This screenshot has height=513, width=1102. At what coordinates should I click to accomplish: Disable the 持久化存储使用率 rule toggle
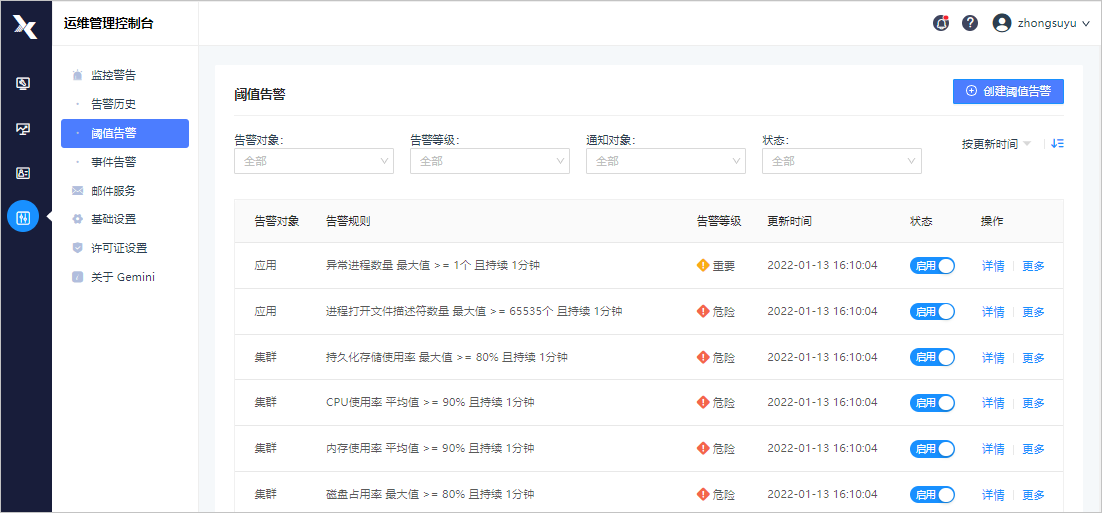point(933,357)
